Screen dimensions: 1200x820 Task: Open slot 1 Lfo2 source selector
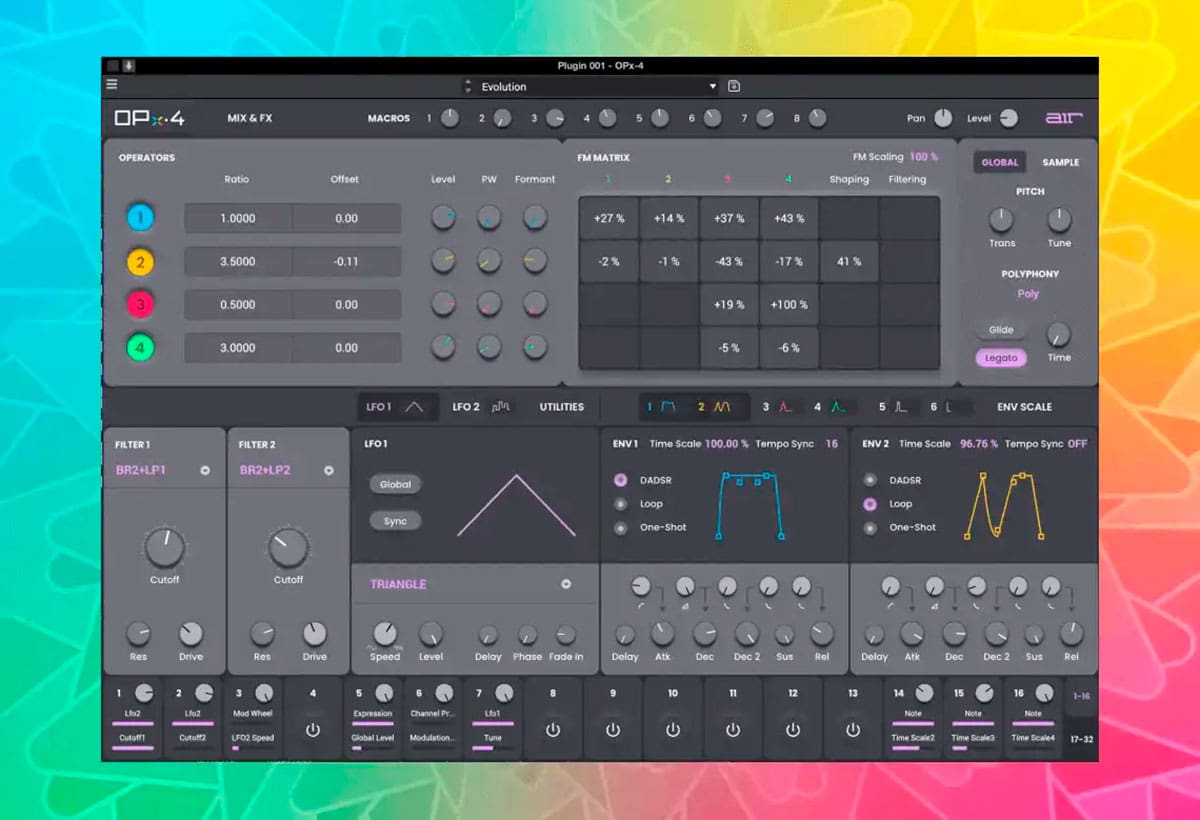pos(133,714)
